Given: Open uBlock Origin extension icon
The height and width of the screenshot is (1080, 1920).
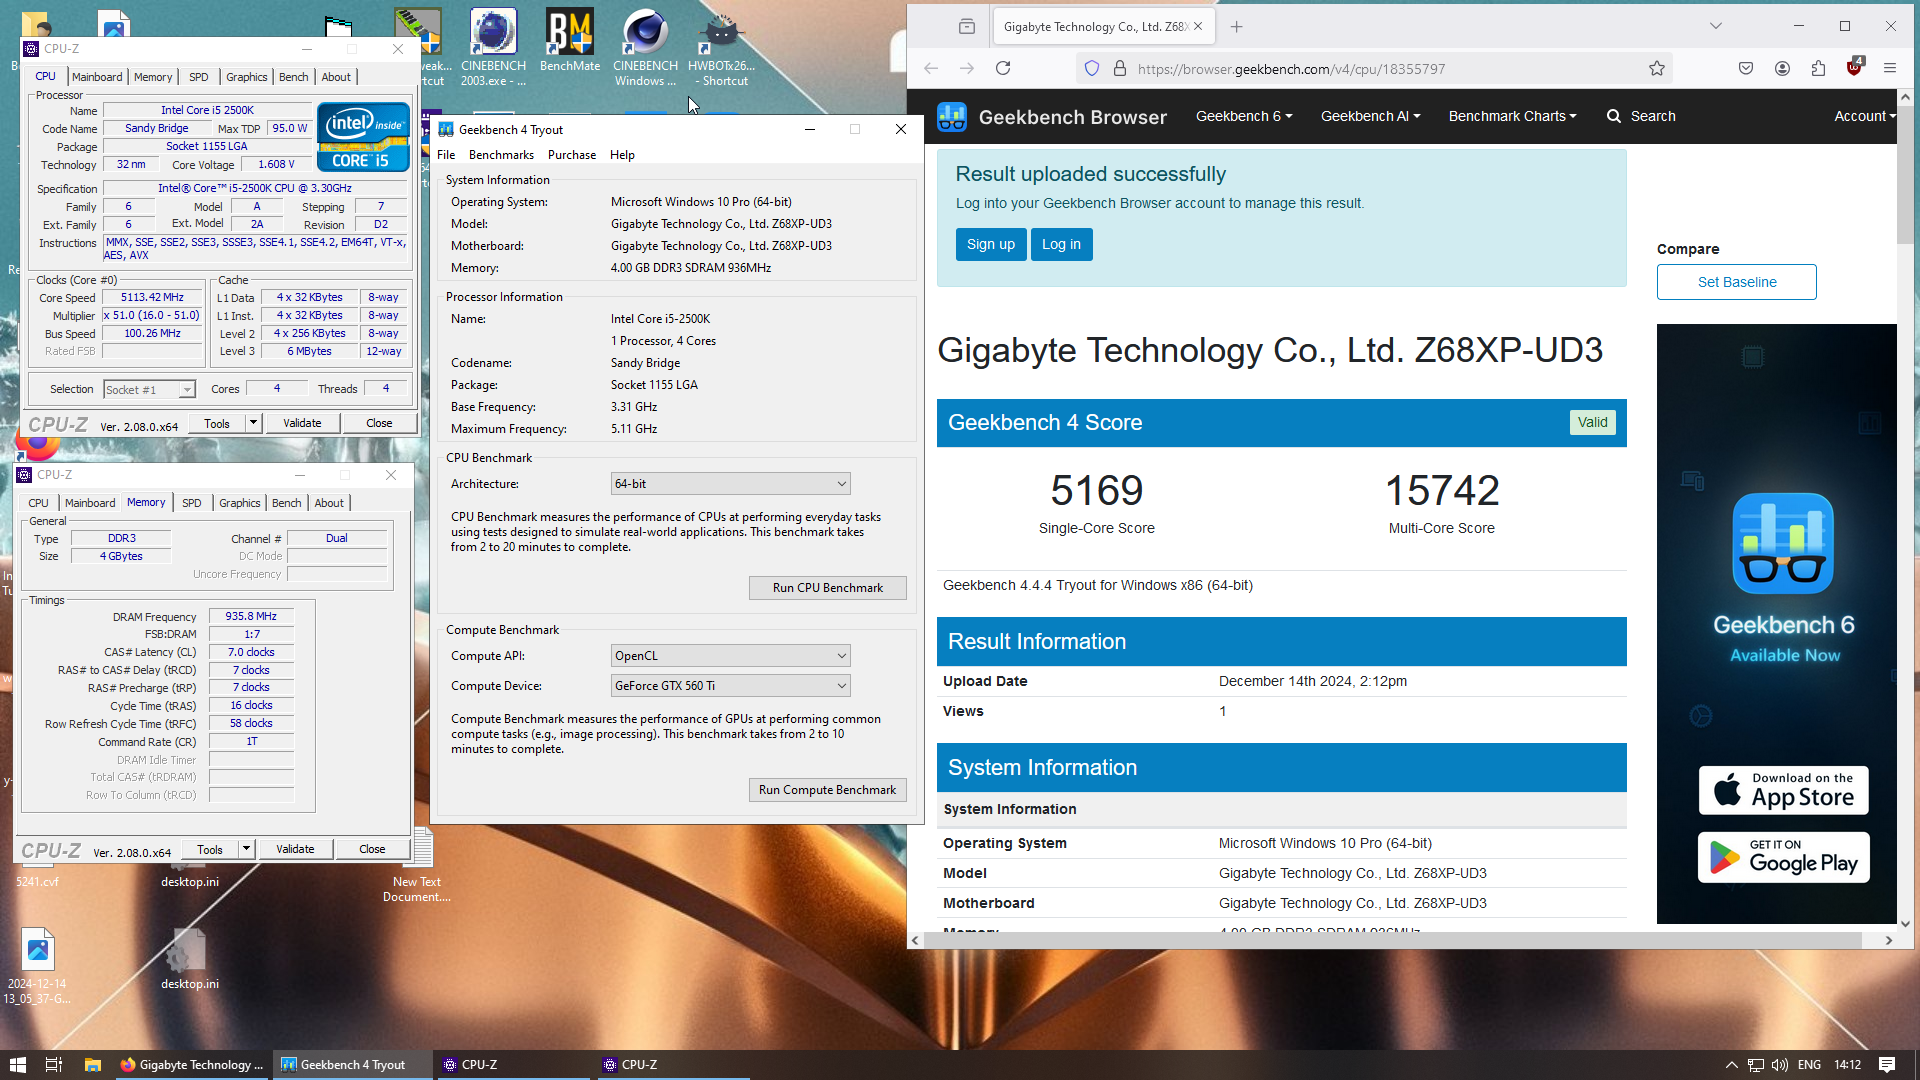Looking at the screenshot, I should tap(1854, 68).
